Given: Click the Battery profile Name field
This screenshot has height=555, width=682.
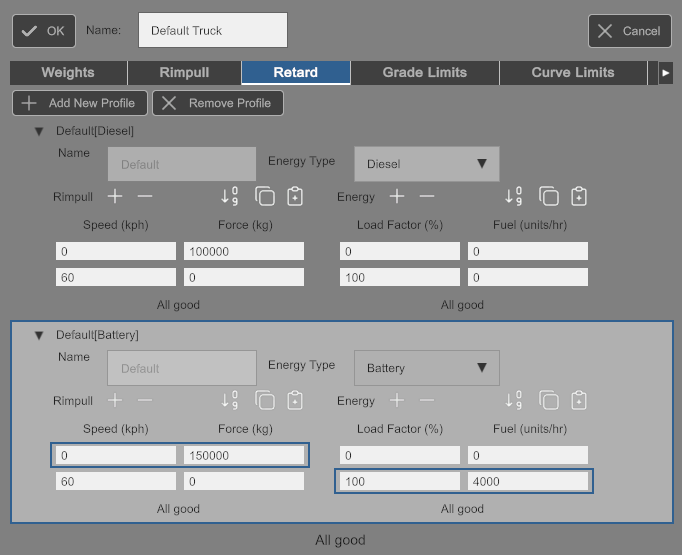Looking at the screenshot, I should click(182, 368).
